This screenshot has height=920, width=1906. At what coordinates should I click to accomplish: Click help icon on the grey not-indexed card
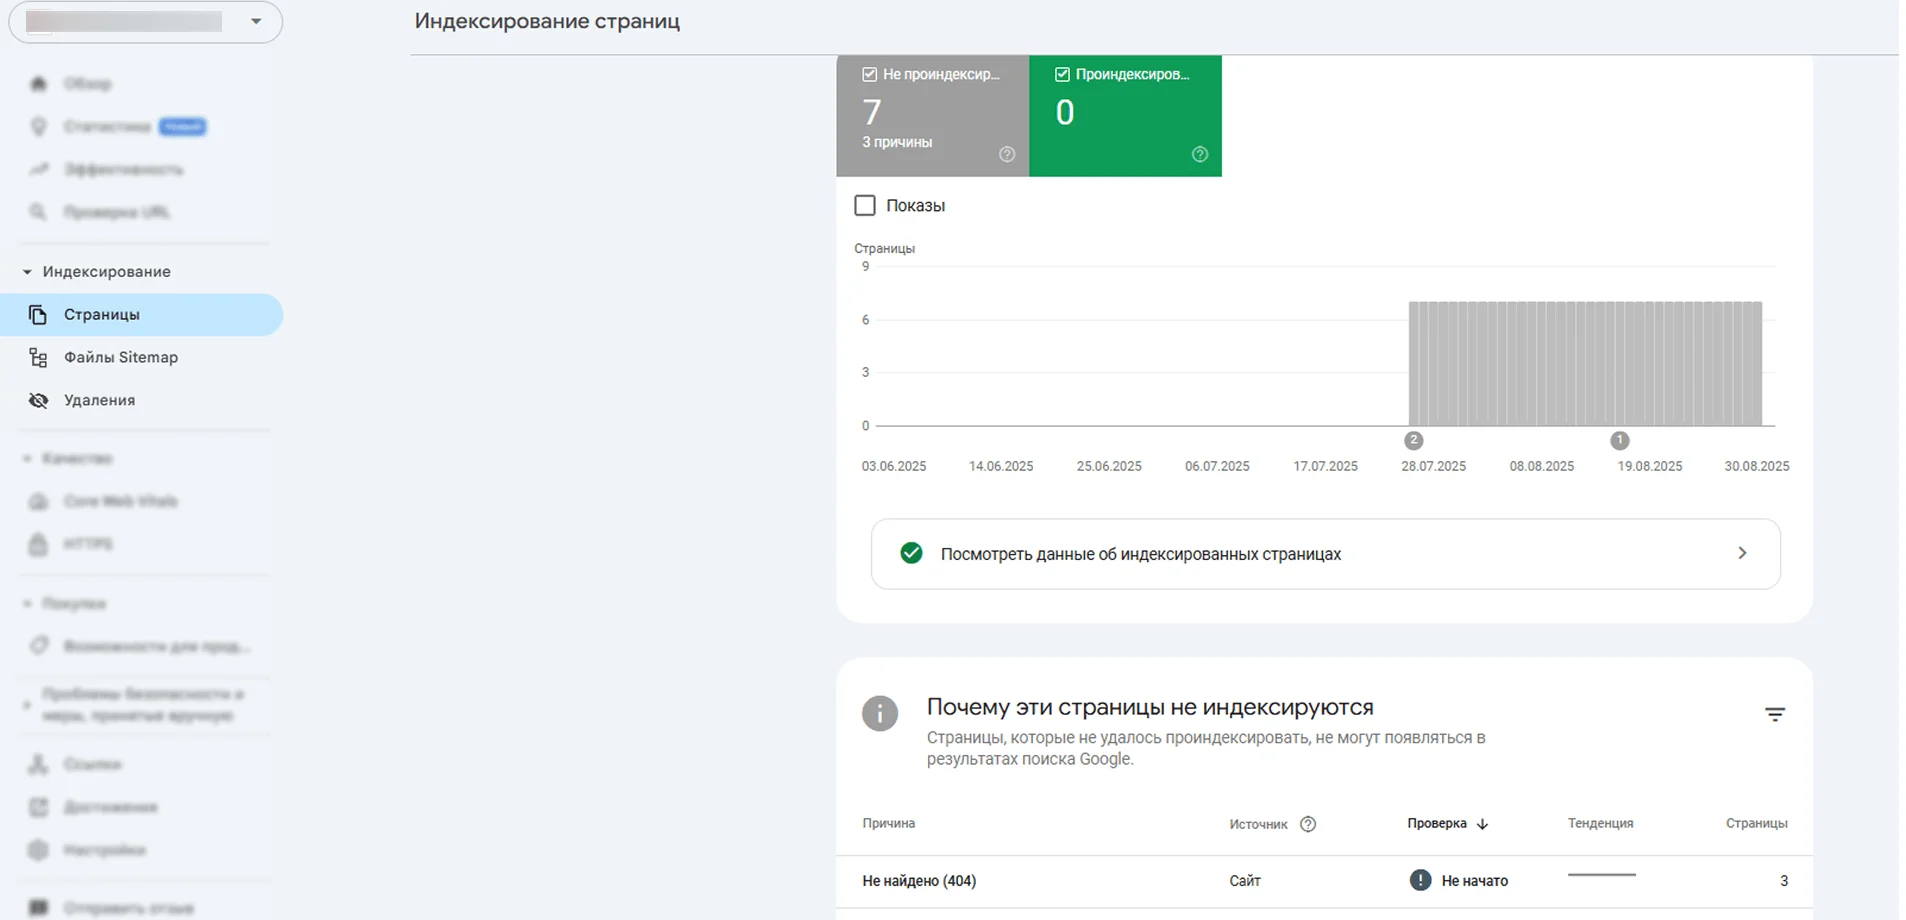coord(1007,154)
